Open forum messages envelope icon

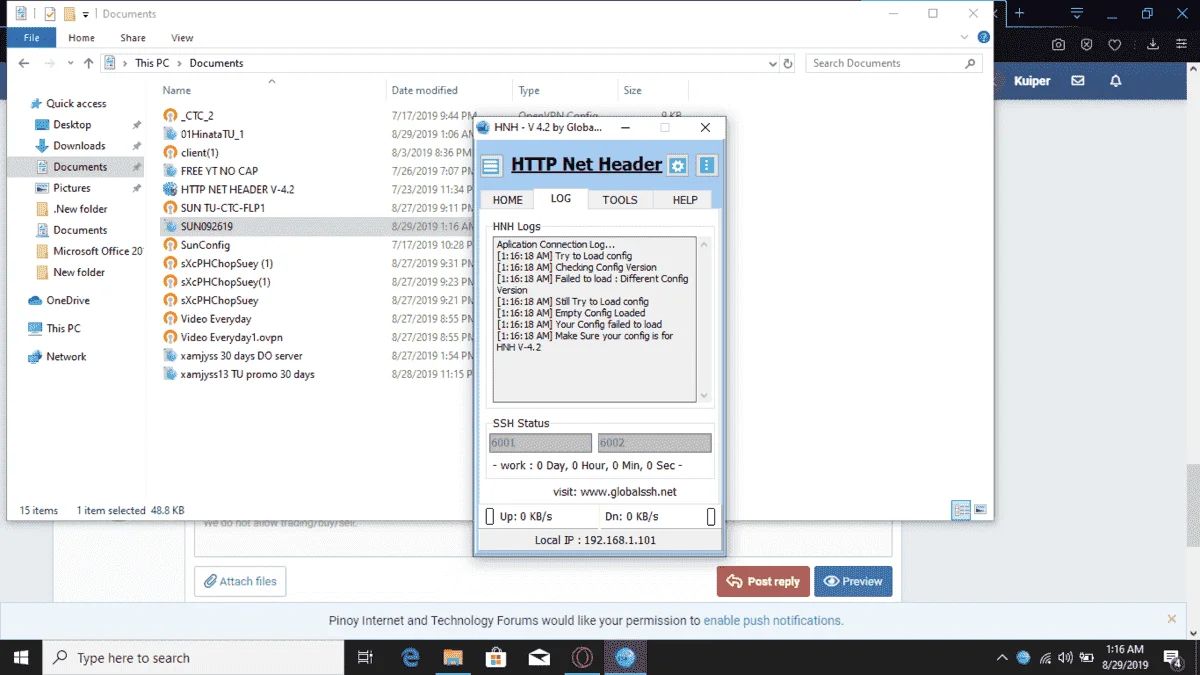(x=1078, y=80)
